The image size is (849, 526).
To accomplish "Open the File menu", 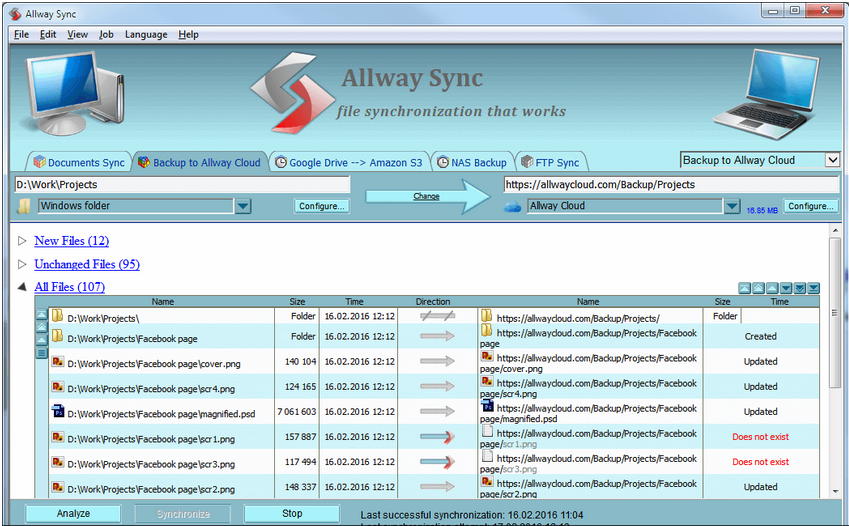I will 22,34.
